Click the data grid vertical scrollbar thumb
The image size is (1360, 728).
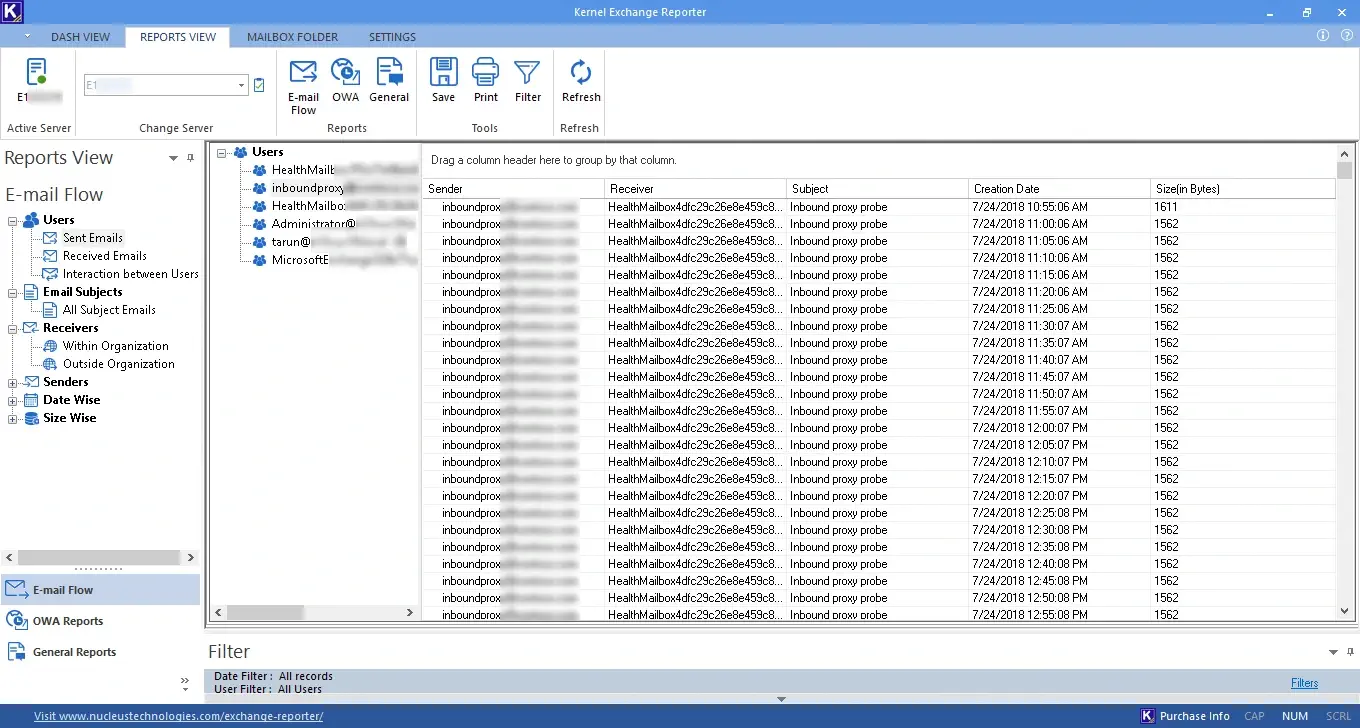tap(1345, 171)
